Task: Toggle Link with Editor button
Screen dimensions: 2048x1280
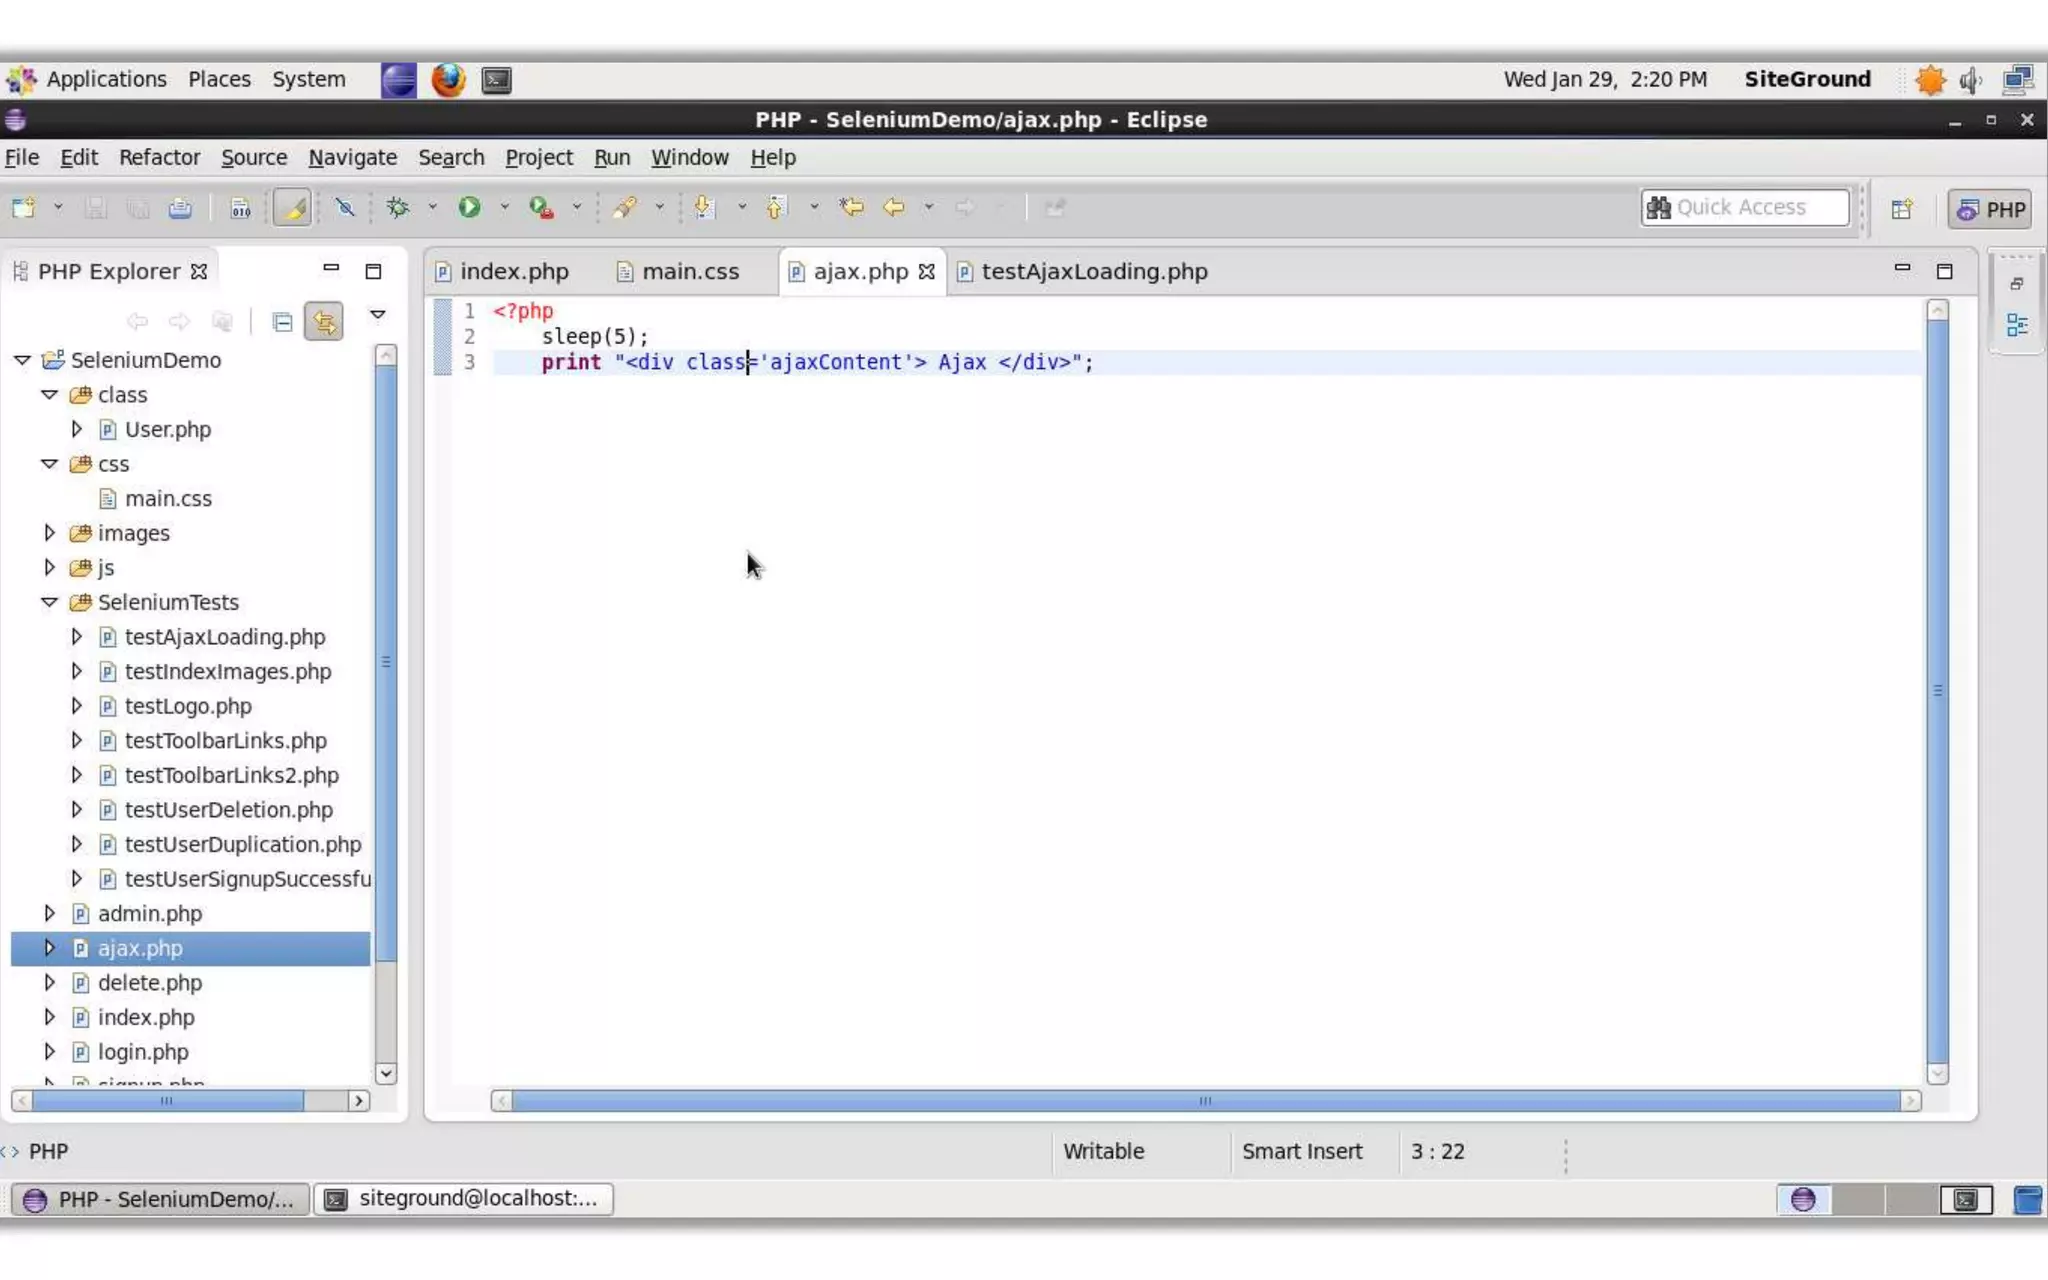Action: pyautogui.click(x=324, y=322)
